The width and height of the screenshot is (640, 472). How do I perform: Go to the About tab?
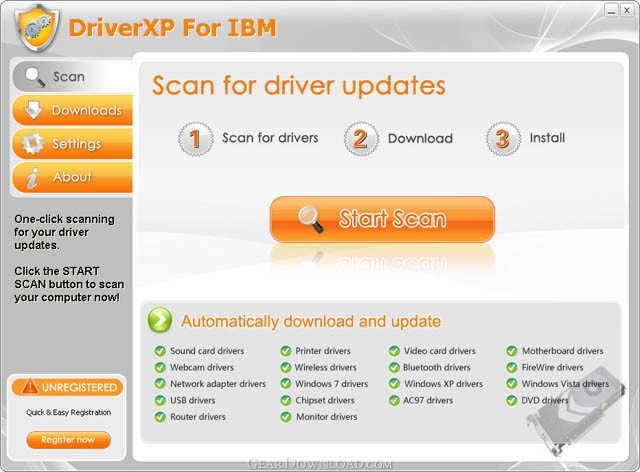73,177
